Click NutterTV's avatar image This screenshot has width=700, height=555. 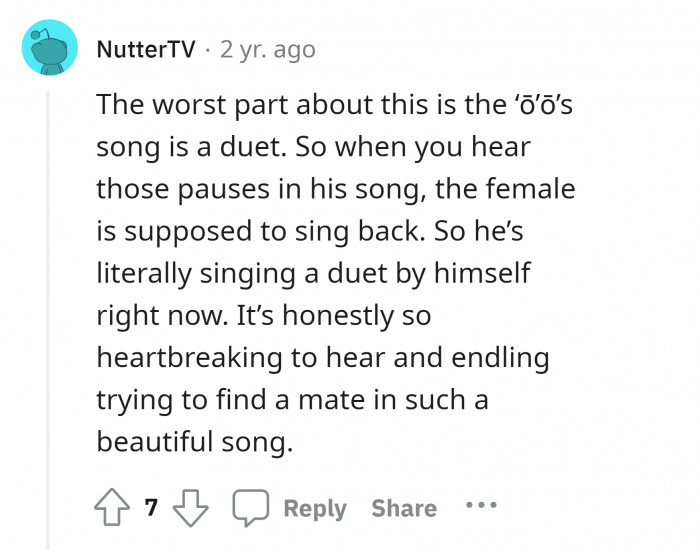click(x=49, y=48)
